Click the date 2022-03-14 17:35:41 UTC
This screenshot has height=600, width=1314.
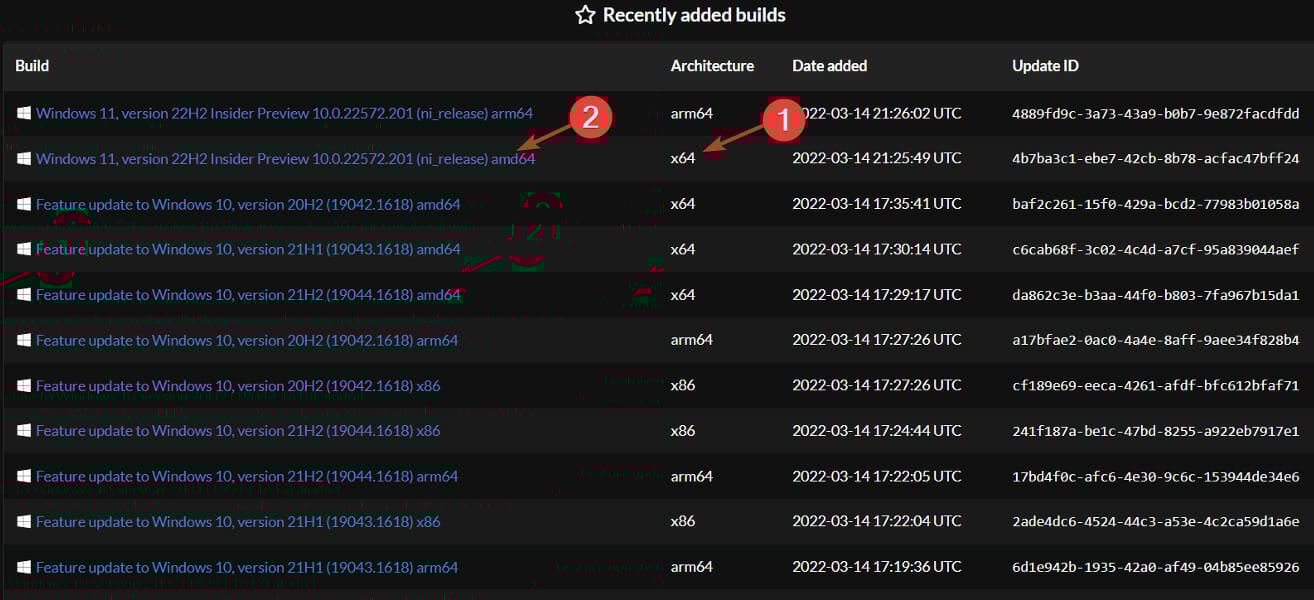click(x=877, y=204)
